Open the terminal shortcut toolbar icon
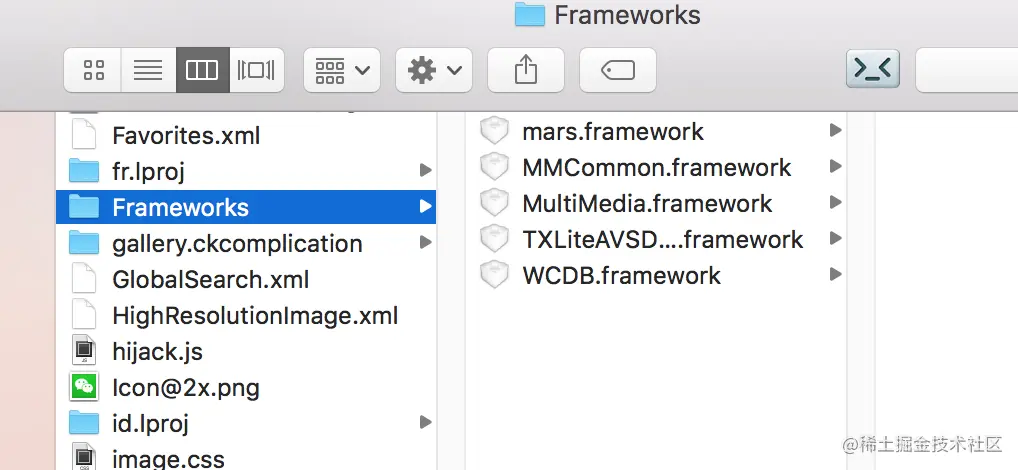Viewport: 1018px width, 470px height. click(x=873, y=69)
